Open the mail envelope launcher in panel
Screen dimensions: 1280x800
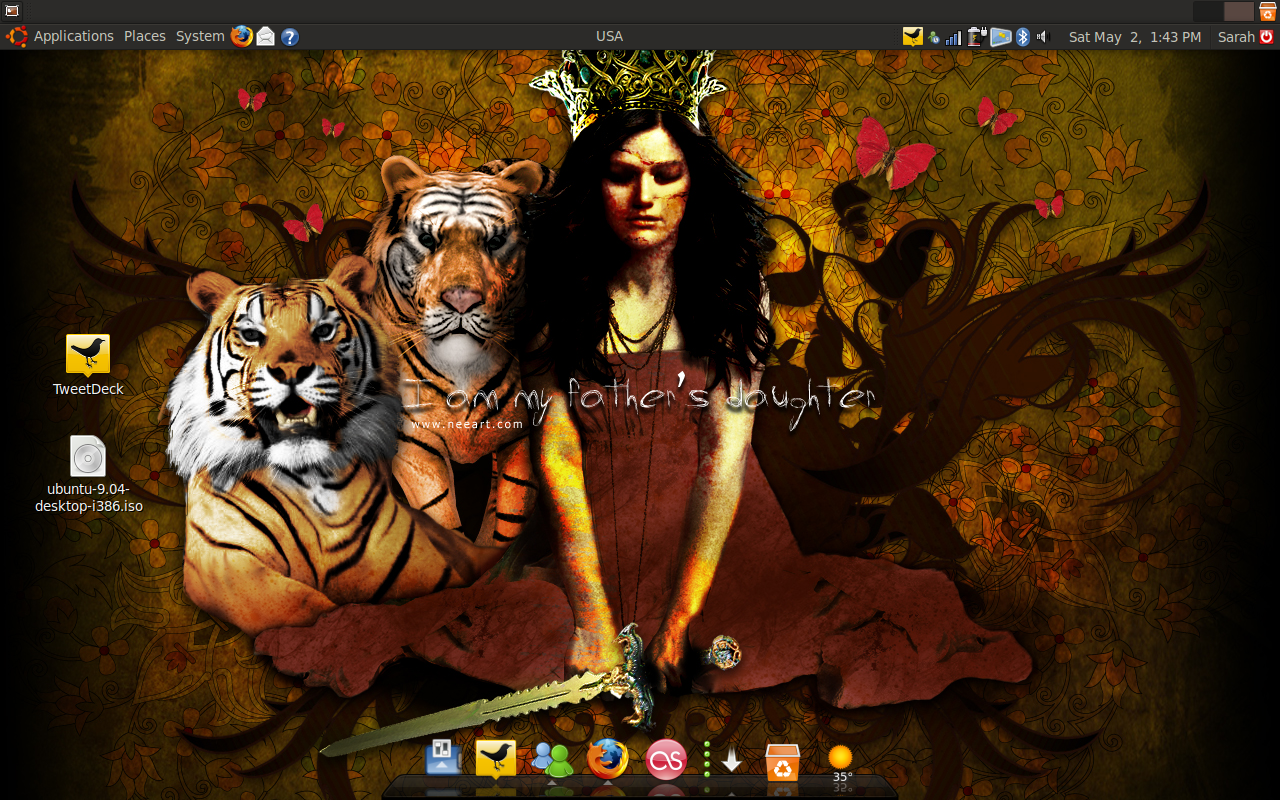click(265, 37)
